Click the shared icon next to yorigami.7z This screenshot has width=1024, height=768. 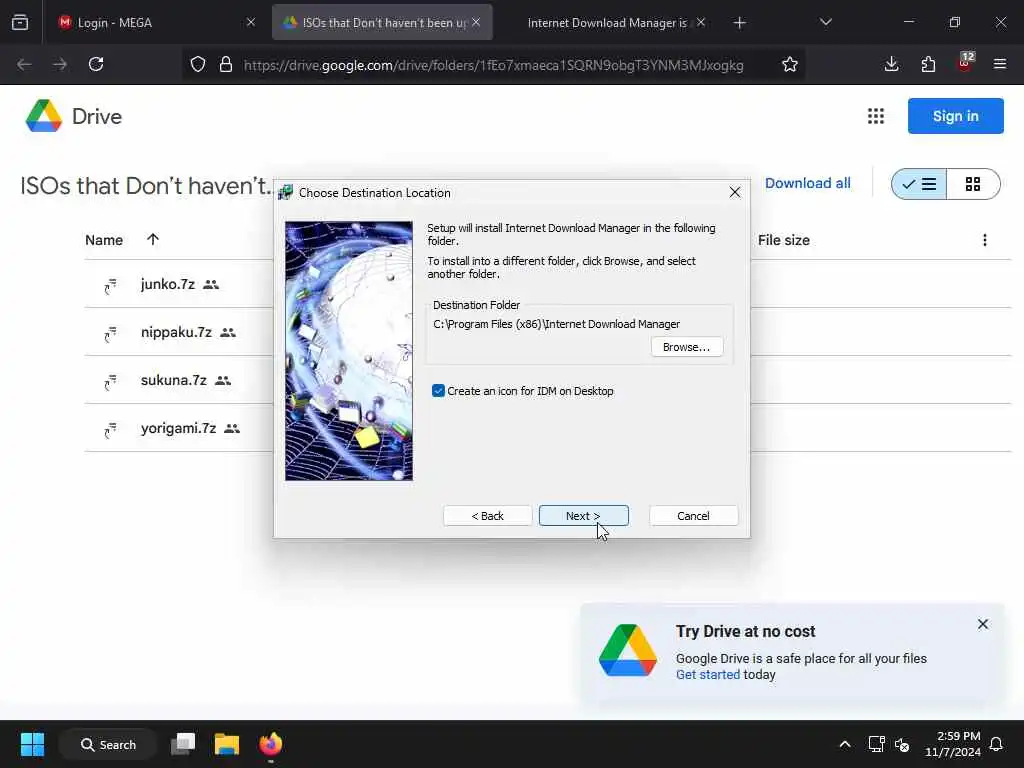click(232, 429)
